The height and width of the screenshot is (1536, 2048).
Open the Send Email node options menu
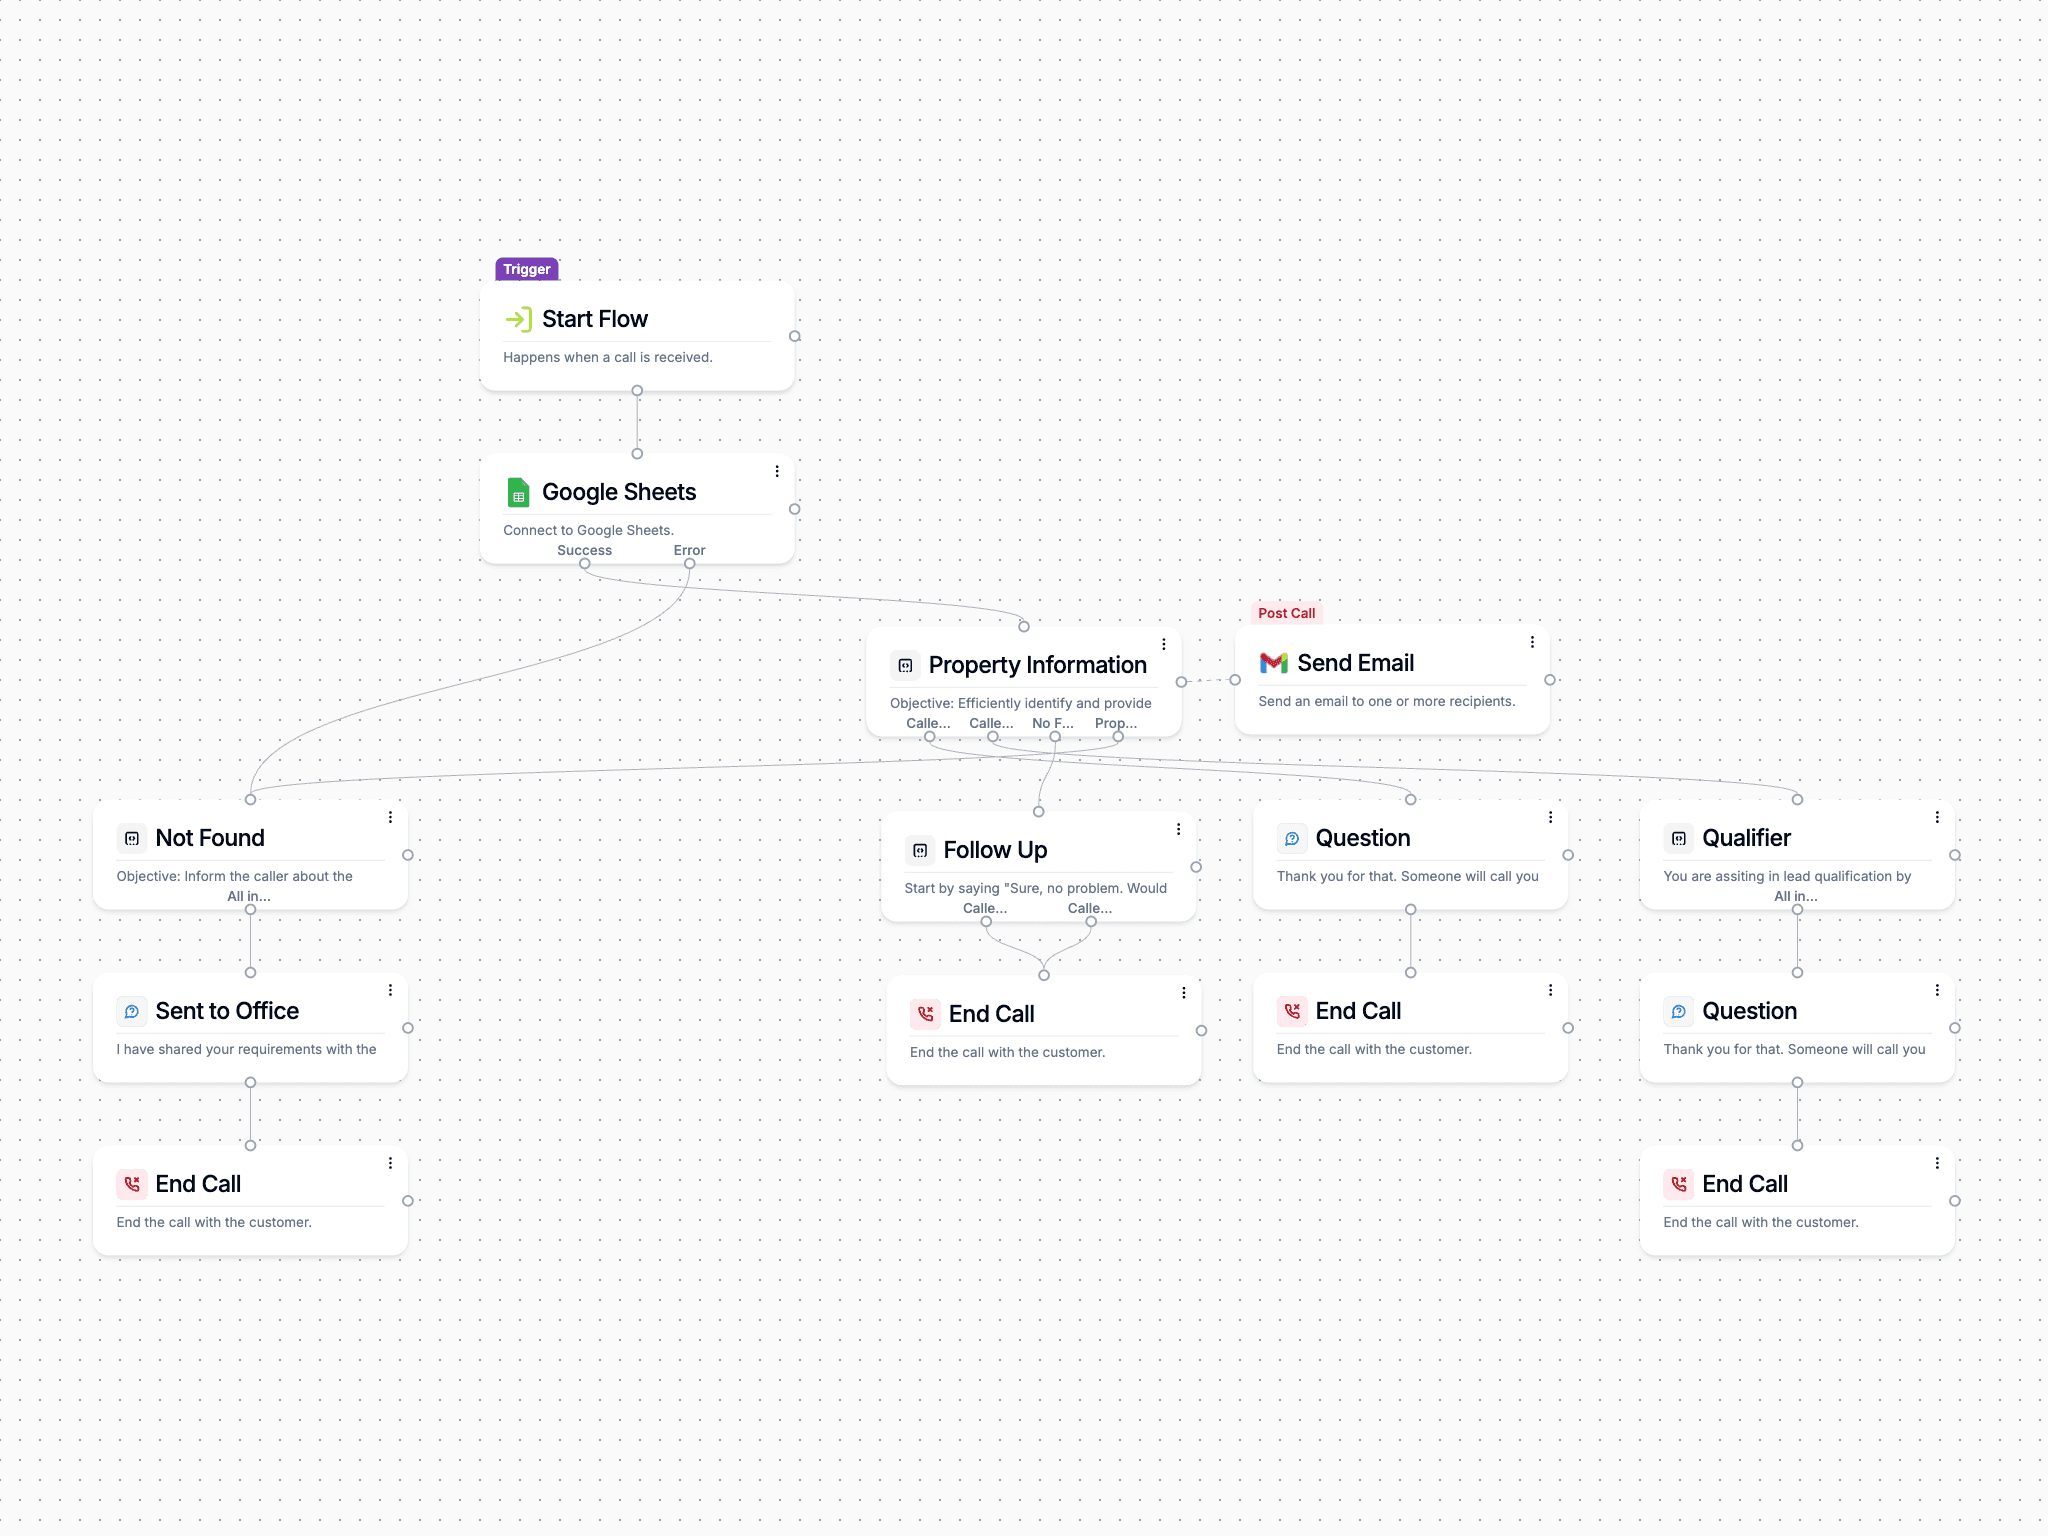[1531, 642]
